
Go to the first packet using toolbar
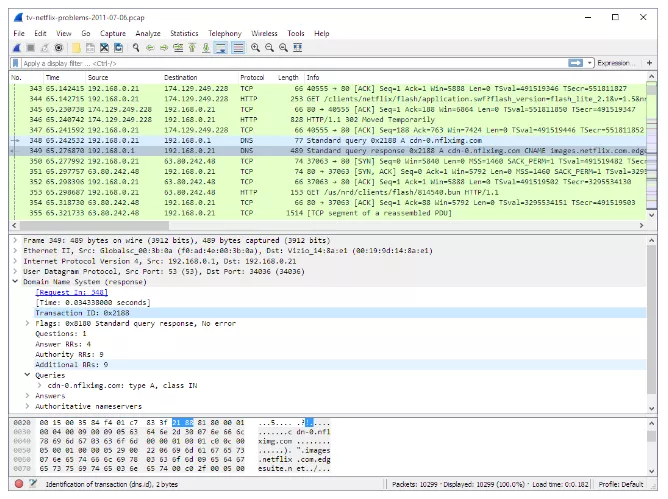(x=192, y=47)
